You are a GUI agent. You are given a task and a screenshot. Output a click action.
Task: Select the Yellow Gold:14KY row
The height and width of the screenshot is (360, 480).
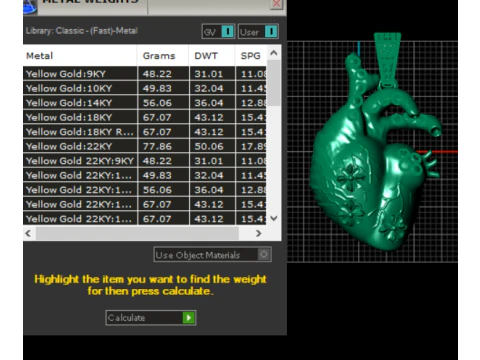tap(145, 103)
